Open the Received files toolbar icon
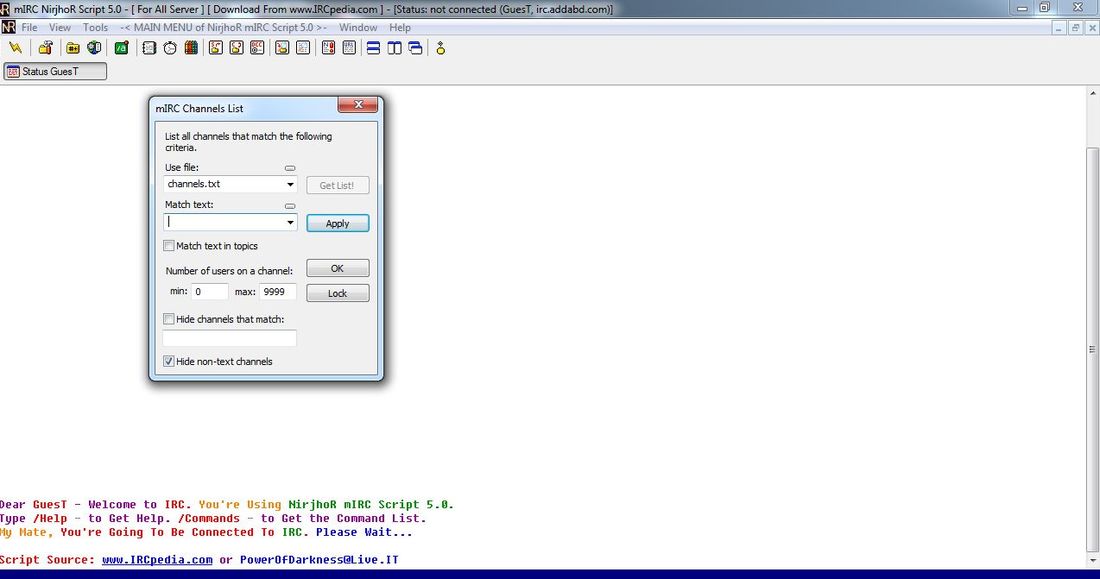The height and width of the screenshot is (579, 1100). coord(282,48)
